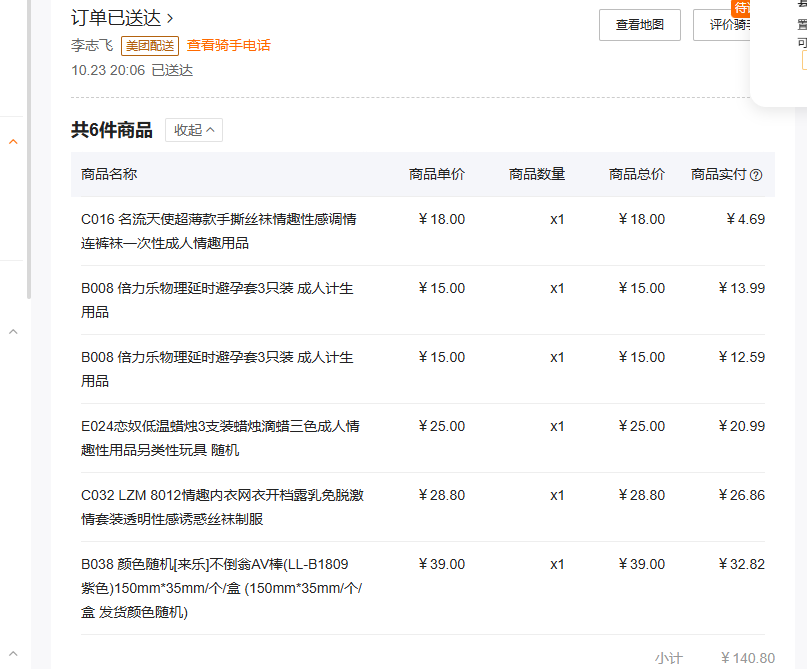
Task: Click the 小计 subtotal amount ¥140.80
Action: (x=747, y=658)
